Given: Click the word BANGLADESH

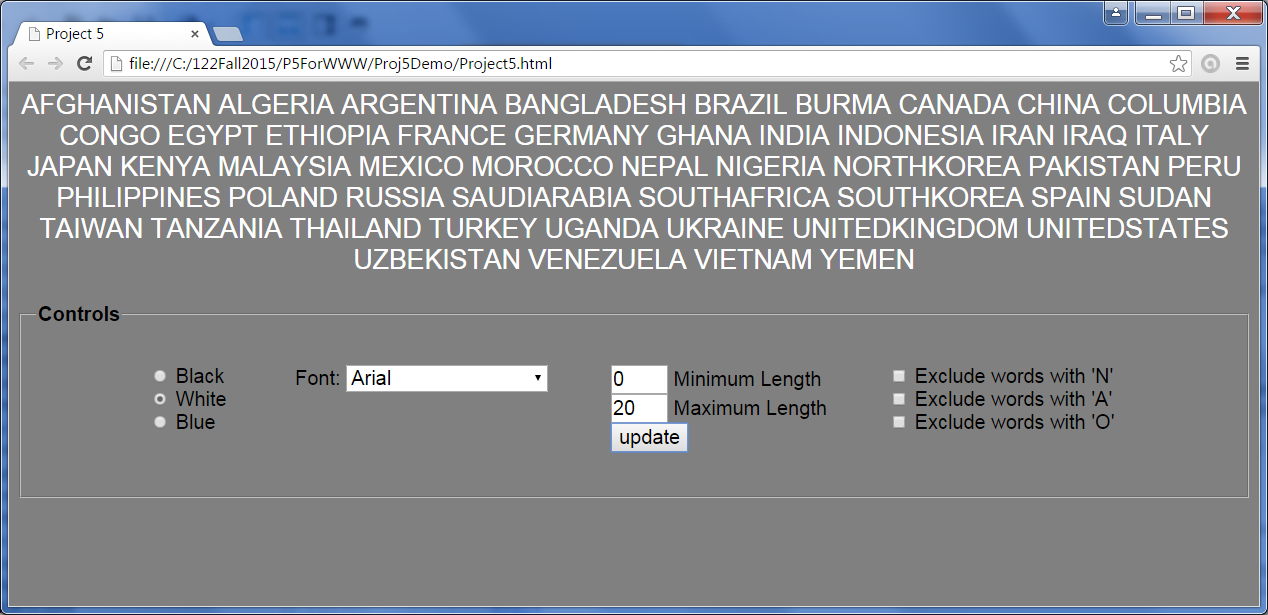Looking at the screenshot, I should pyautogui.click(x=596, y=105).
